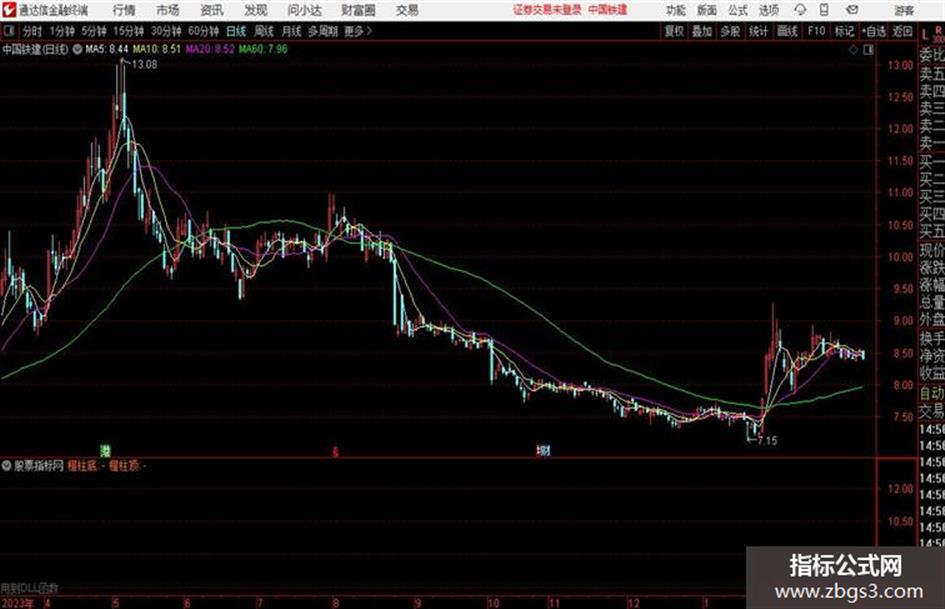Click the MA20: 8.52 value label
The image size is (945, 609).
pos(210,49)
